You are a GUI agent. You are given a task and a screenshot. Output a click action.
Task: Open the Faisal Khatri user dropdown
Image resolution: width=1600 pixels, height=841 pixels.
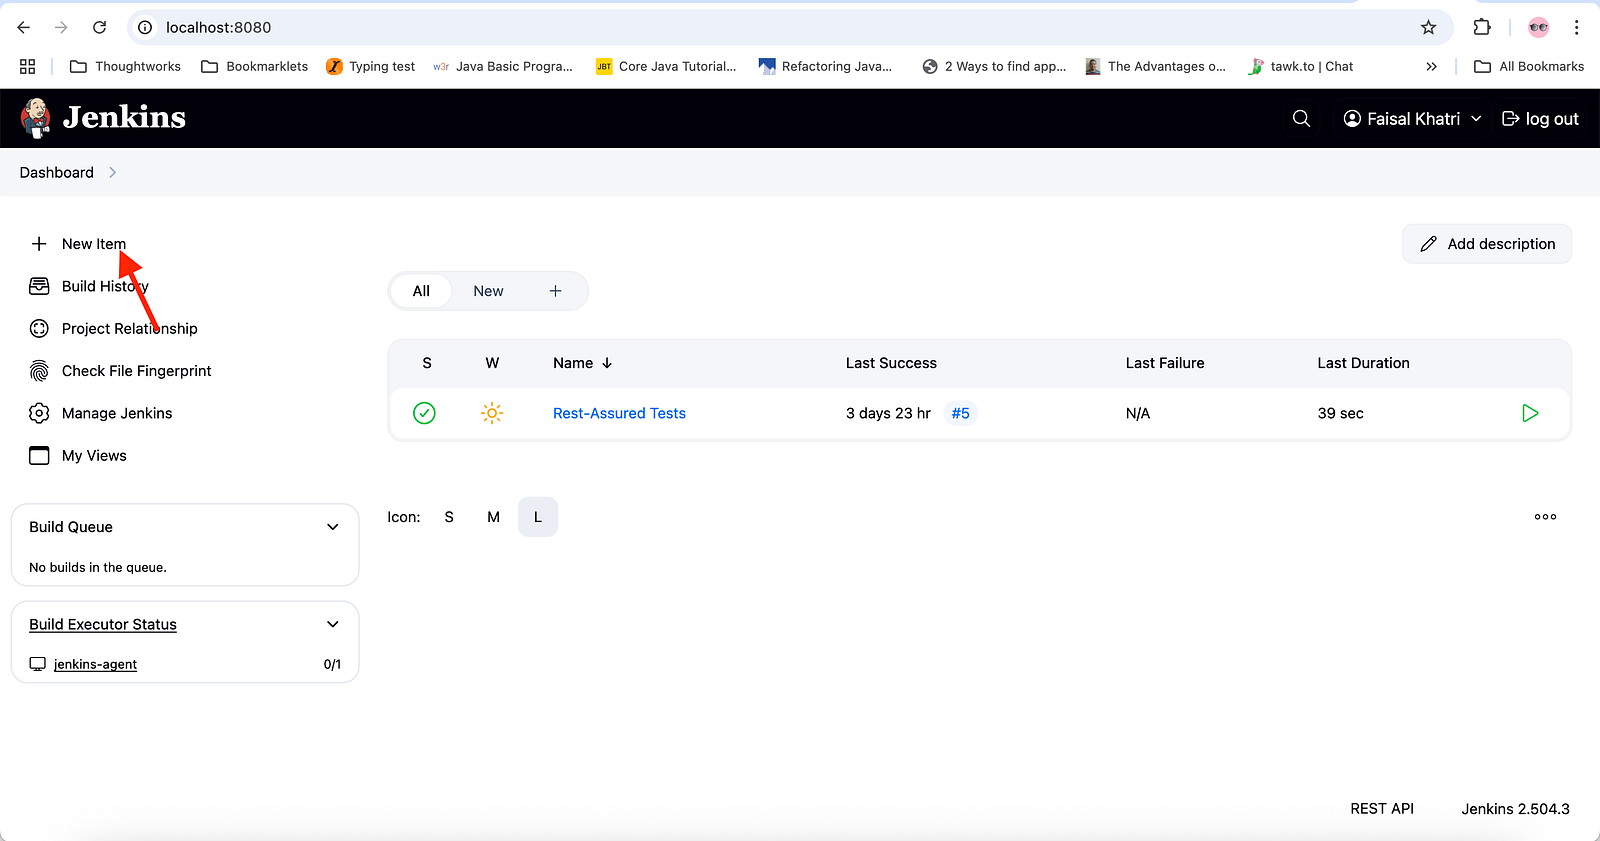click(x=1412, y=118)
